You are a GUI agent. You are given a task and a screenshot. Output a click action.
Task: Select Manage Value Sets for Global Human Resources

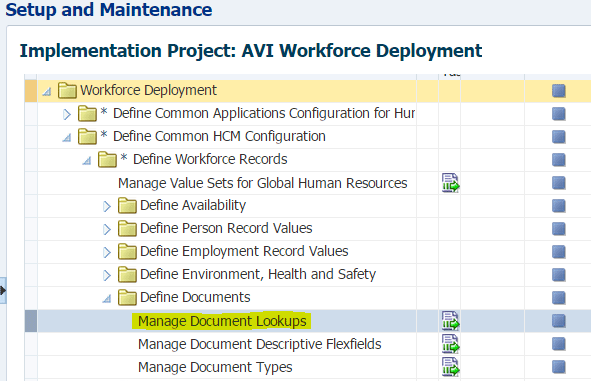click(x=263, y=183)
